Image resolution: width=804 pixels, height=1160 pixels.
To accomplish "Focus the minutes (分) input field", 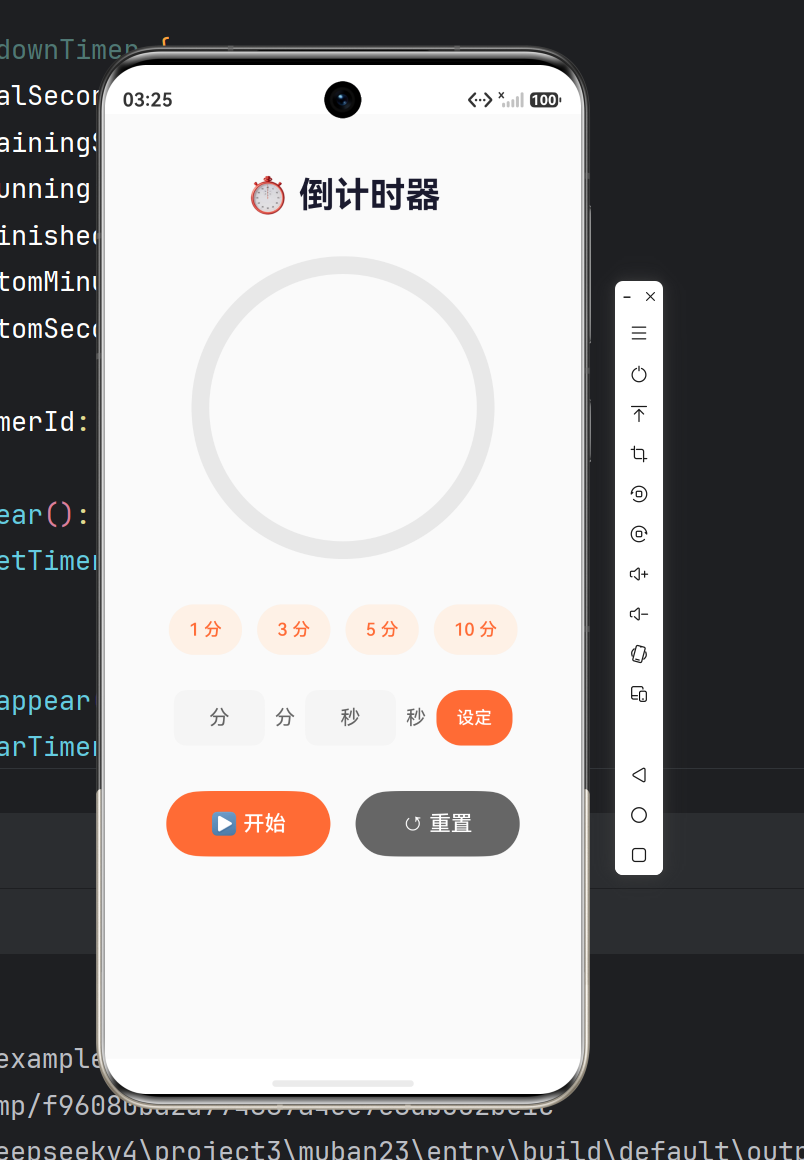I will click(219, 718).
